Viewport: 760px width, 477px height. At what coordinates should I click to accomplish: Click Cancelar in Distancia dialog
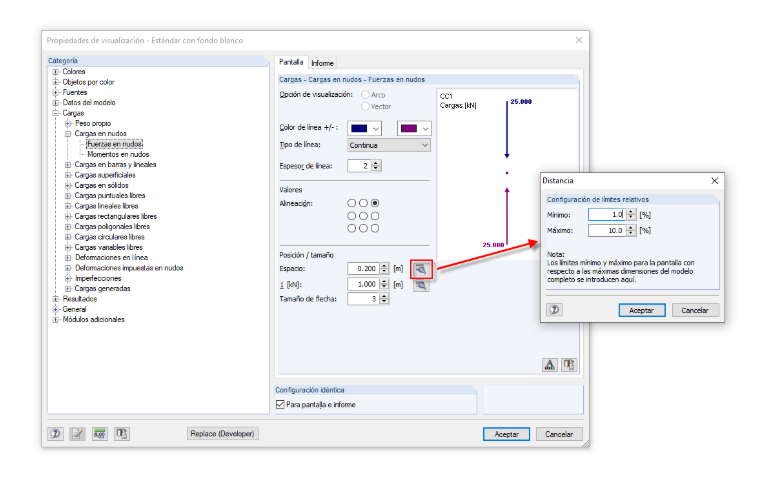(x=695, y=310)
